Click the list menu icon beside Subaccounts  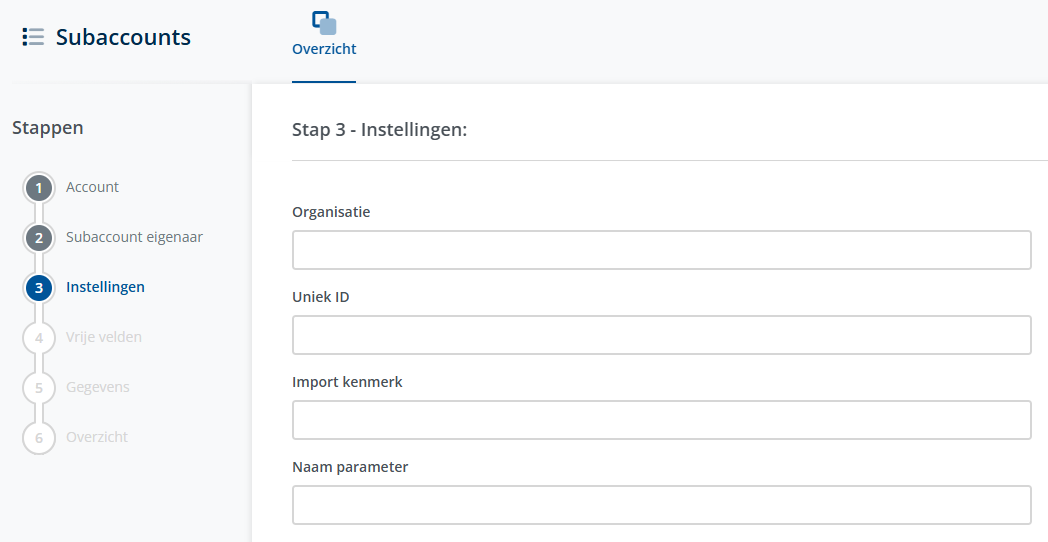(33, 38)
